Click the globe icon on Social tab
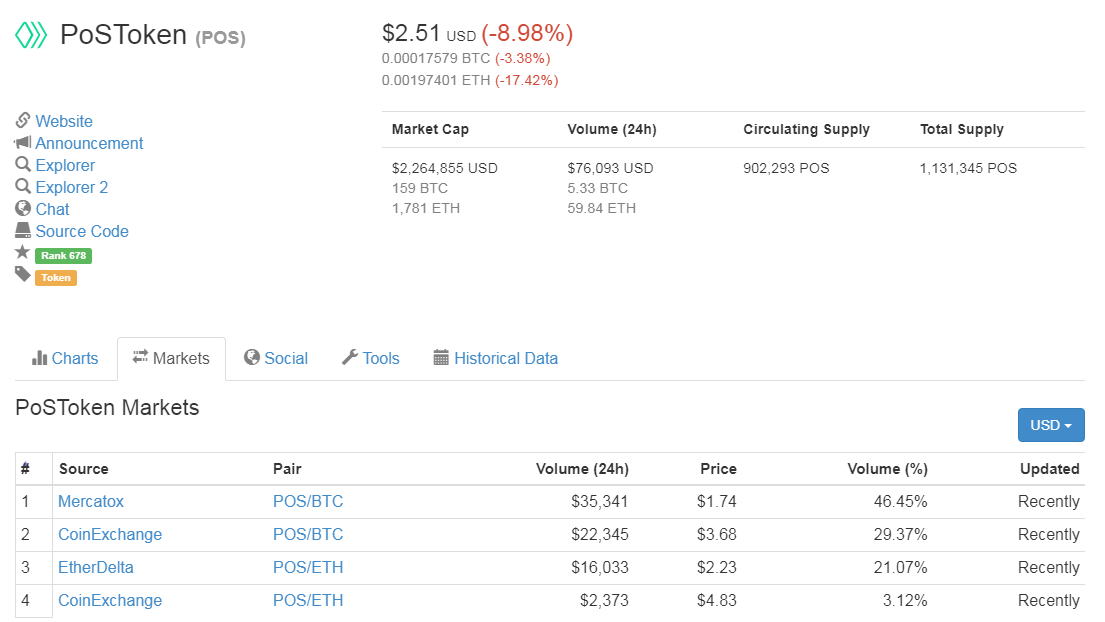 [x=252, y=358]
